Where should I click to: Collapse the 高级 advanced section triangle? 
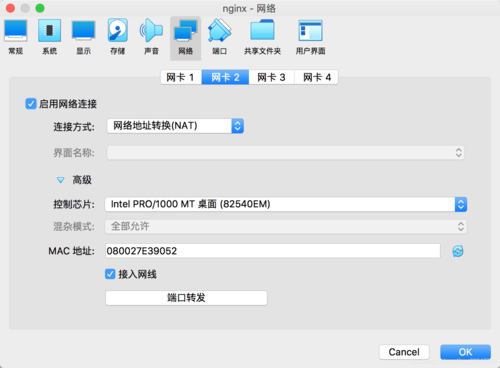click(x=60, y=180)
